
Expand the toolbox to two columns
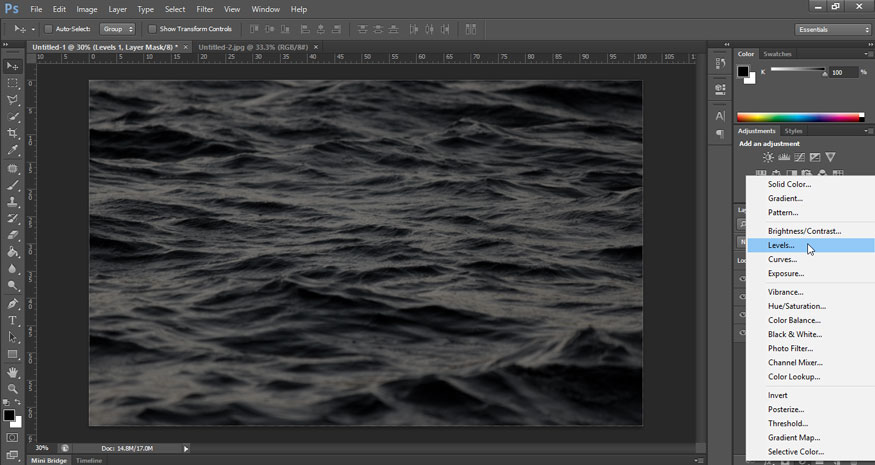6,44
